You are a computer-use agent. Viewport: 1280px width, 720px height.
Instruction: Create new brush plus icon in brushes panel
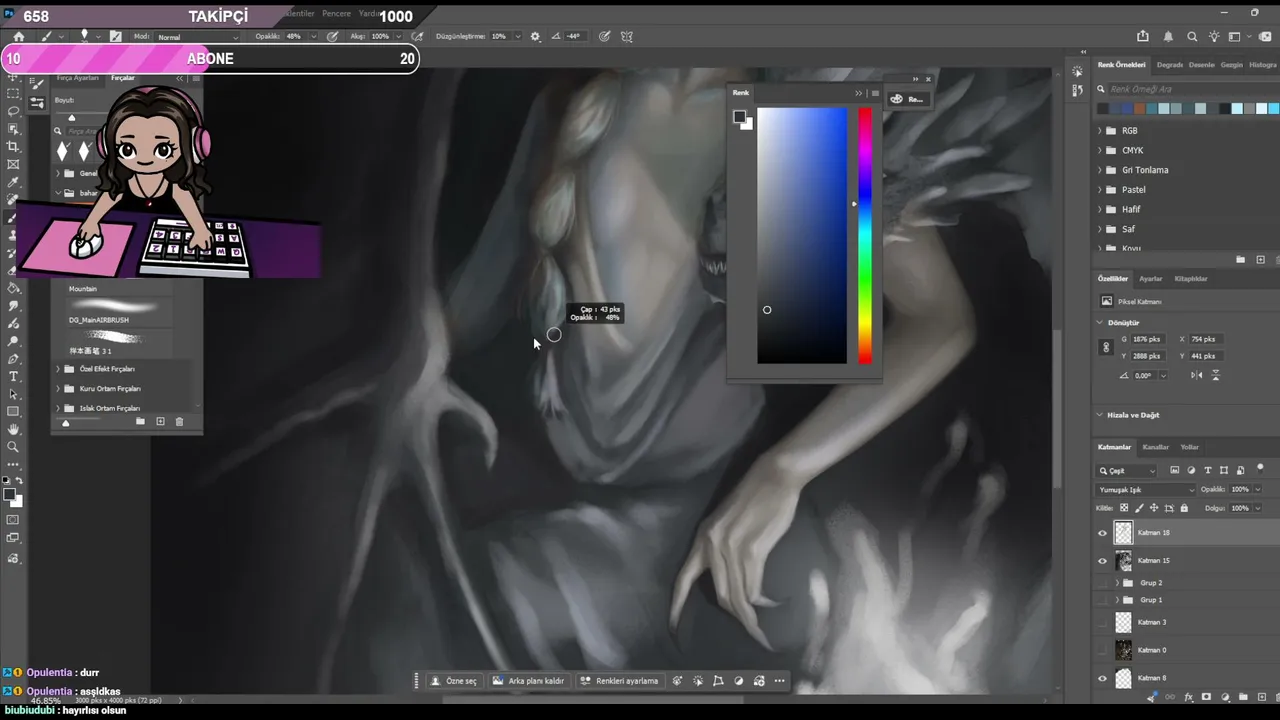click(160, 422)
